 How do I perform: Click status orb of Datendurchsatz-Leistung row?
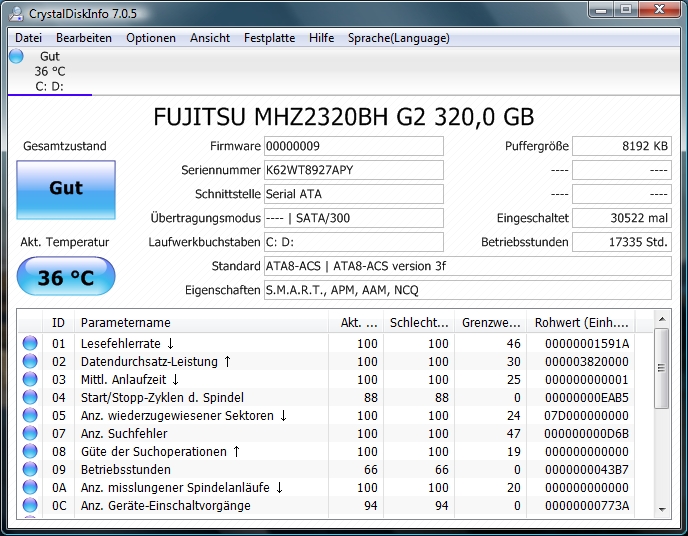click(30, 361)
